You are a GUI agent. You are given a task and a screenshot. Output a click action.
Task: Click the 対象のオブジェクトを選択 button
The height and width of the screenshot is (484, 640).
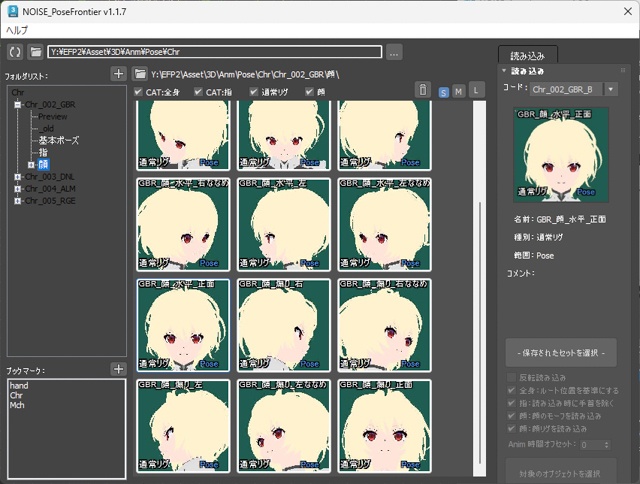561,473
